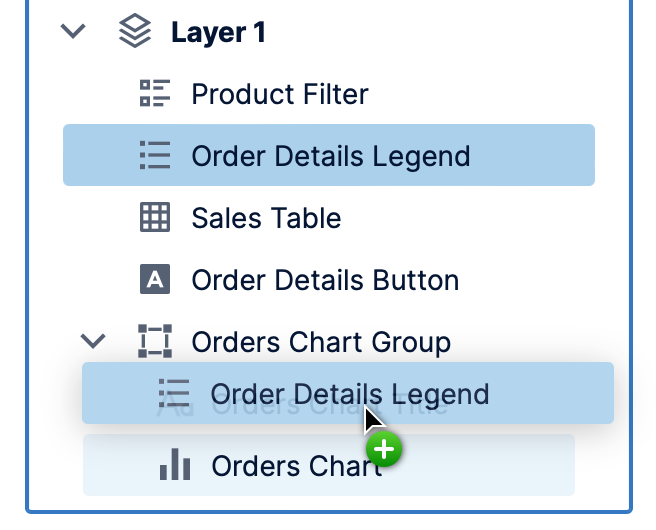Viewport: 656px width, 530px height.
Task: Click the Product Filter item icon
Action: (x=154, y=94)
